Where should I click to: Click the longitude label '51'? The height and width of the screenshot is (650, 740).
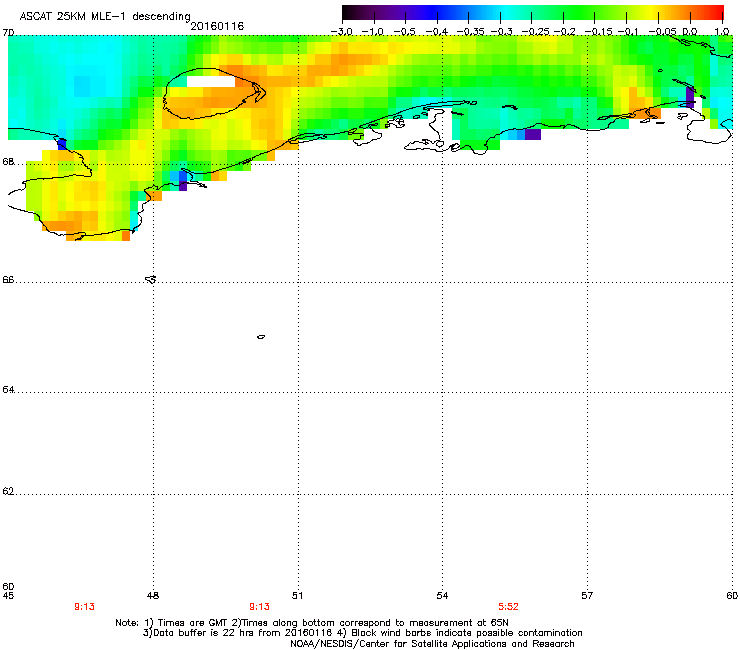coord(297,596)
